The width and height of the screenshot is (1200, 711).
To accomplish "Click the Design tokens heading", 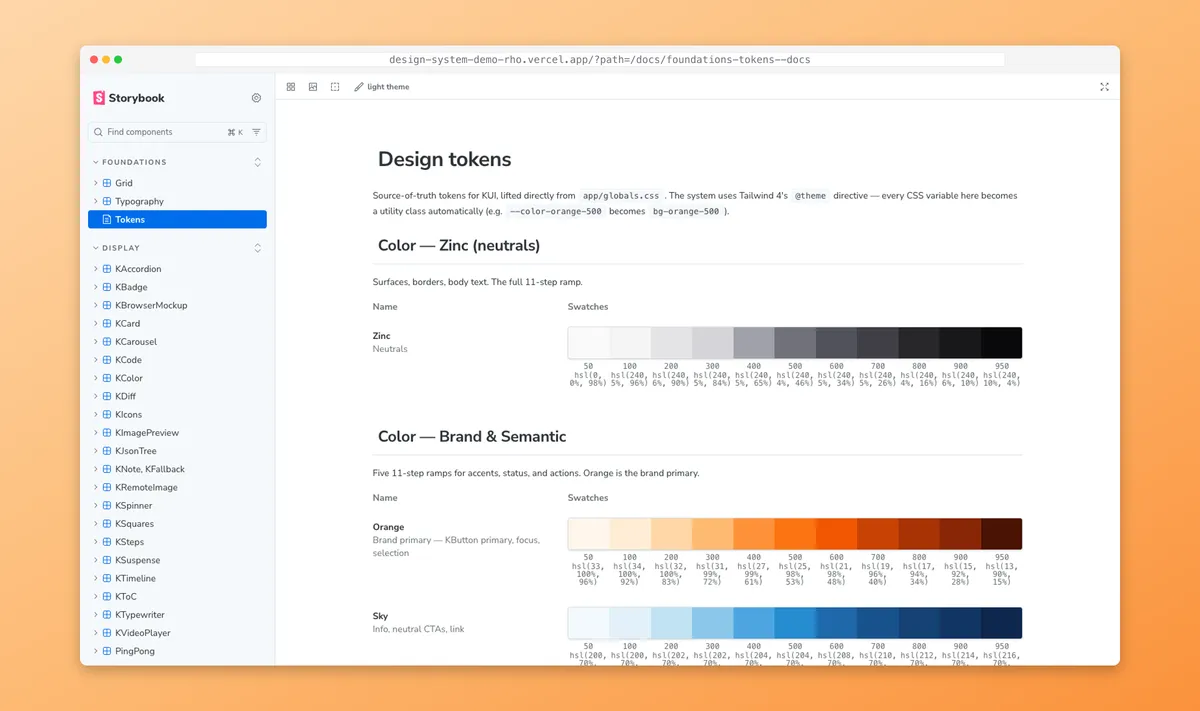I will pos(444,159).
